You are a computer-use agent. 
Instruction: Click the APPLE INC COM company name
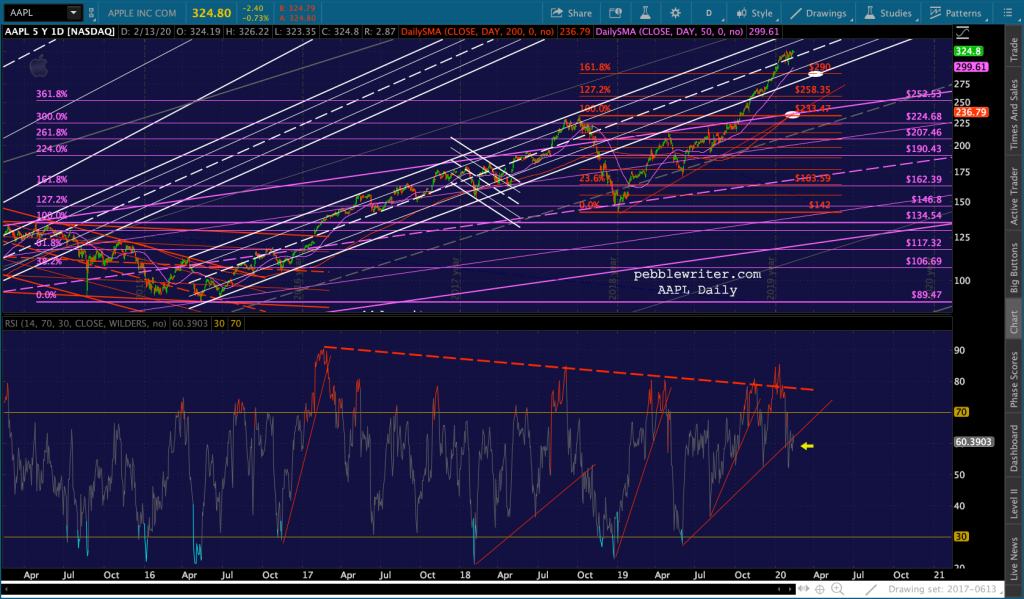pos(142,13)
